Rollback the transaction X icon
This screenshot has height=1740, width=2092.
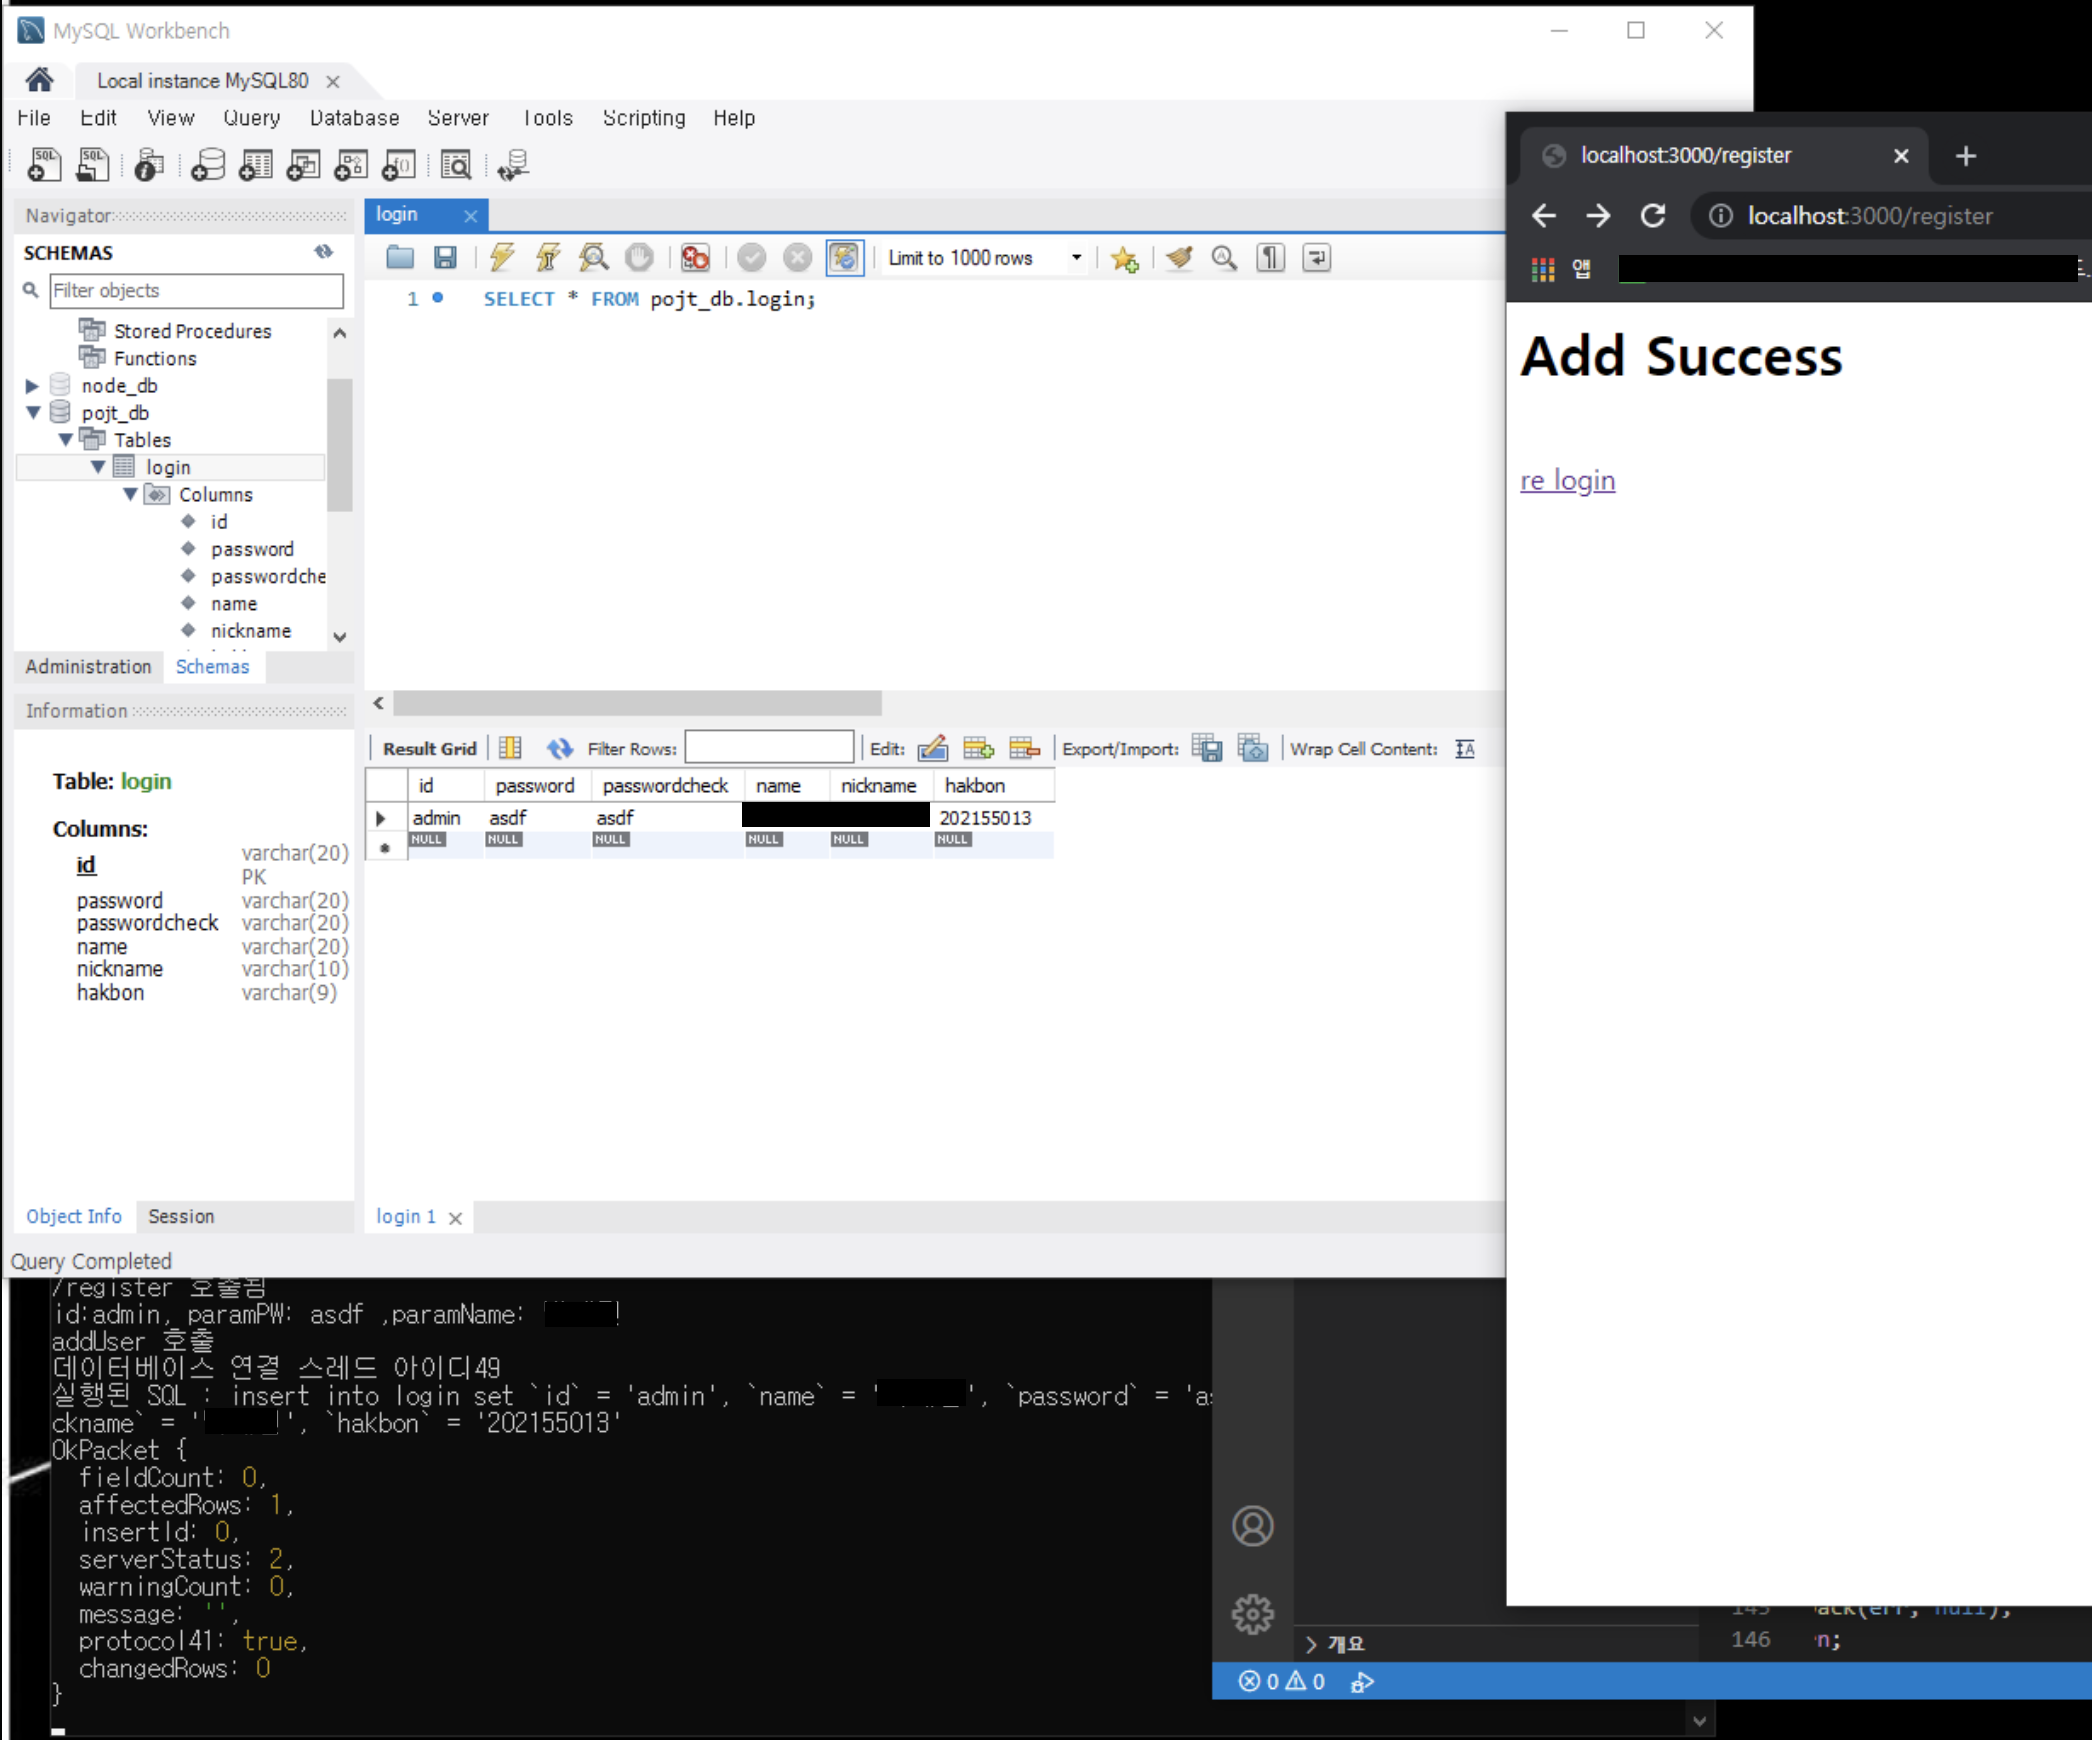(x=797, y=257)
